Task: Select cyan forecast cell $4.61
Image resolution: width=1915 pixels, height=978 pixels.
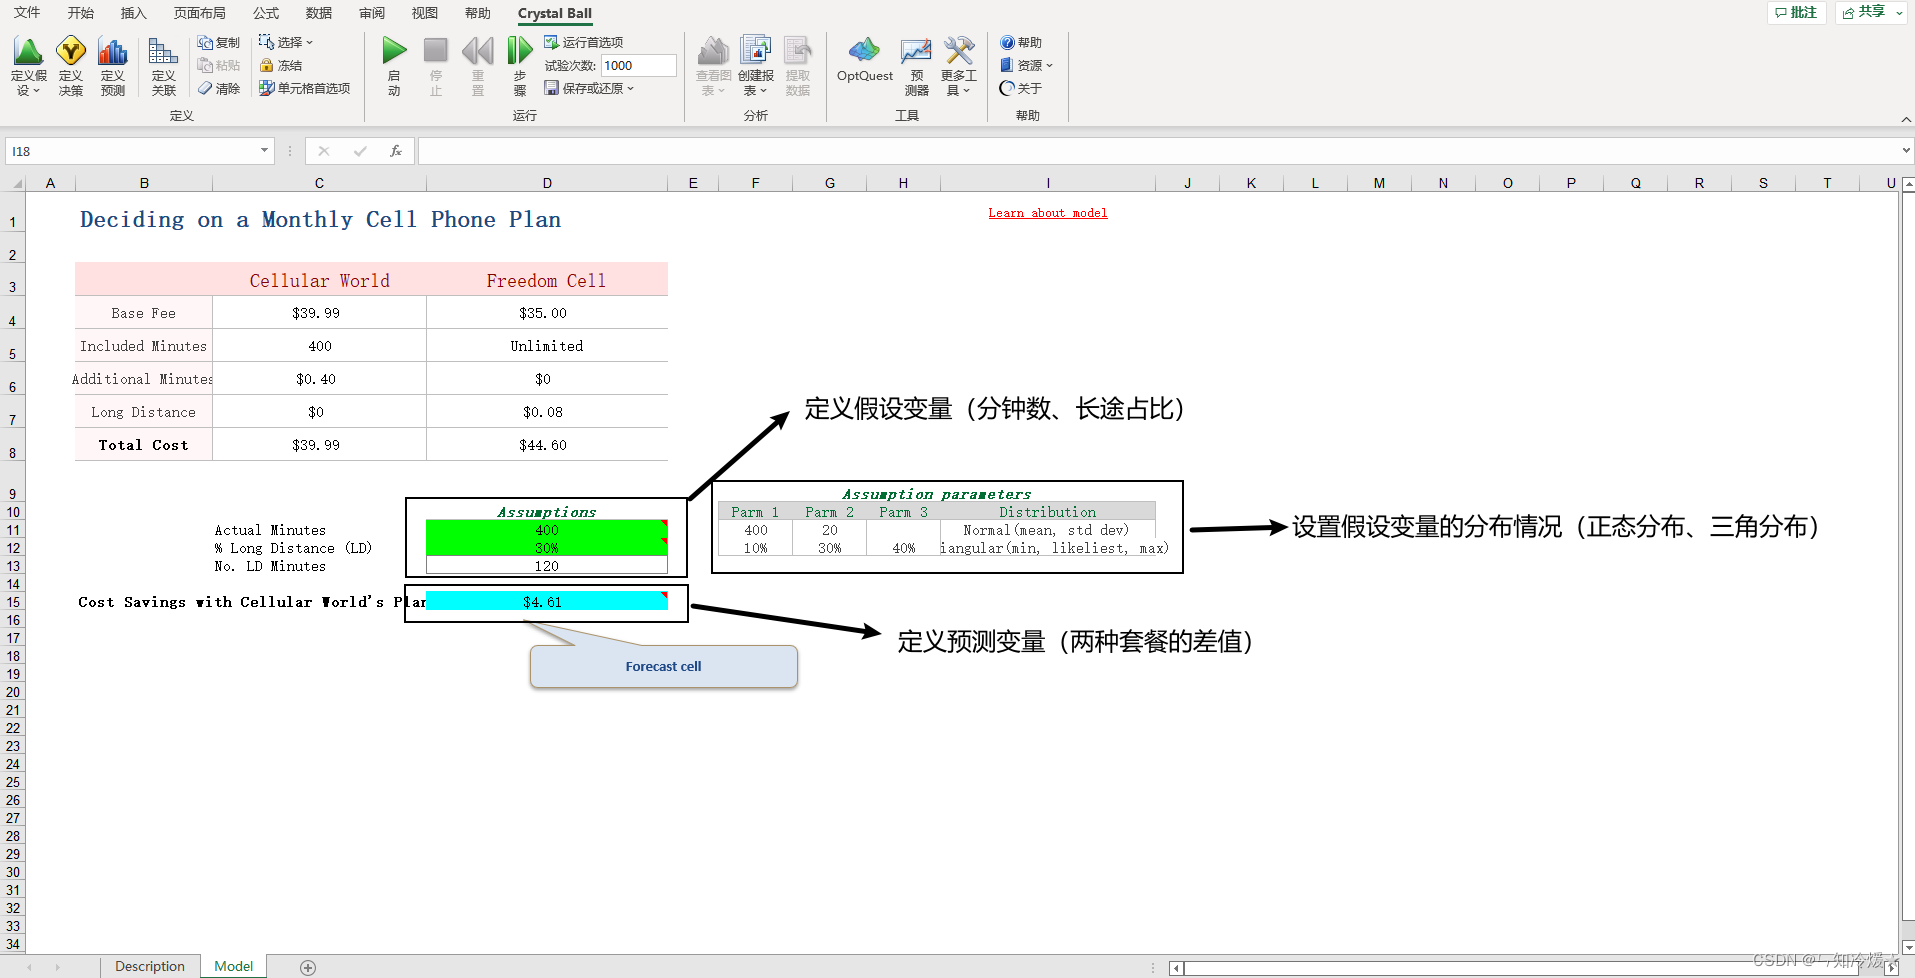Action: tap(547, 601)
